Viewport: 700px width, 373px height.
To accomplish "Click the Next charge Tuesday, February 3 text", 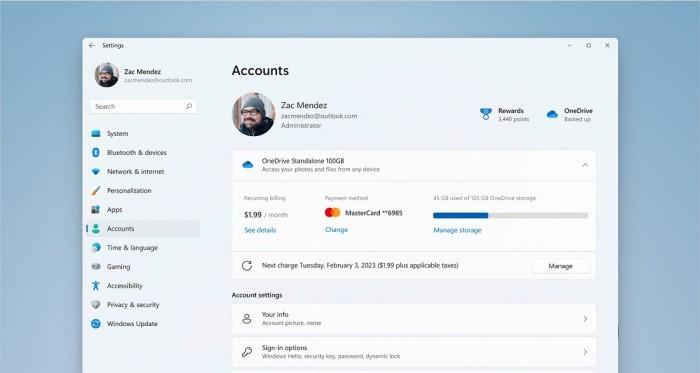I will [360, 265].
